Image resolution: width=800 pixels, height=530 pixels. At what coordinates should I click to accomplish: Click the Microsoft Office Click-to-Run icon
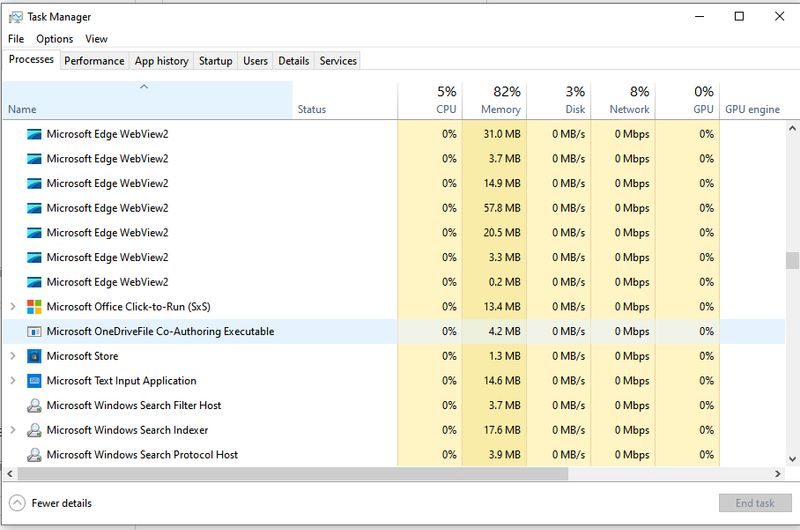(35, 307)
